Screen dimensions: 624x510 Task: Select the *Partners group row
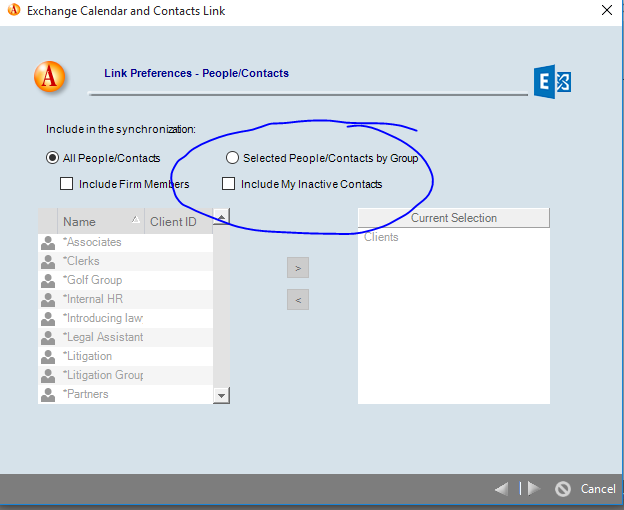[126, 394]
